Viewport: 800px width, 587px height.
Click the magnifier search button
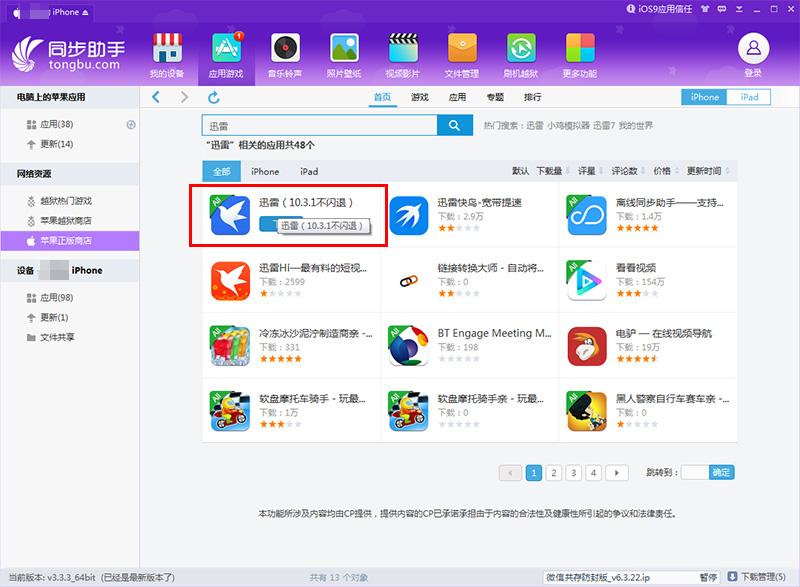point(455,125)
